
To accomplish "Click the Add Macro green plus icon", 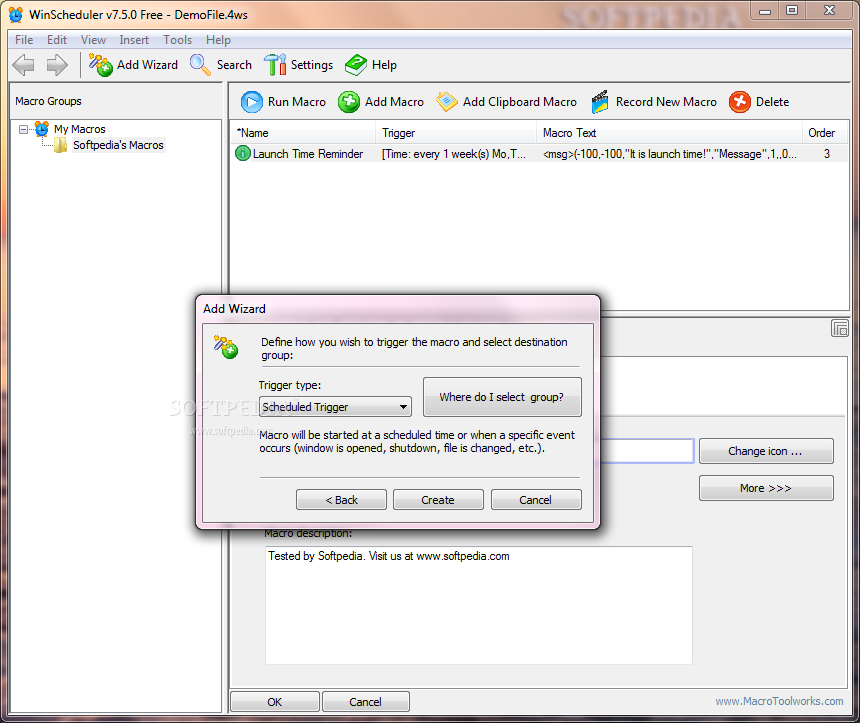I will (x=349, y=102).
